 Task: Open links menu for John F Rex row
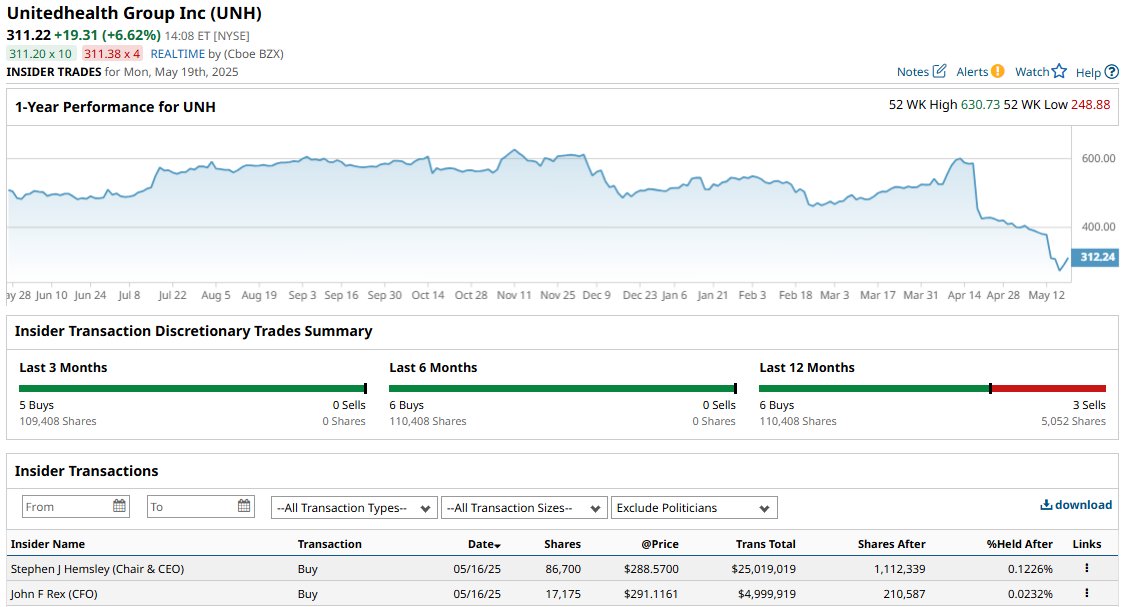[x=1086, y=593]
